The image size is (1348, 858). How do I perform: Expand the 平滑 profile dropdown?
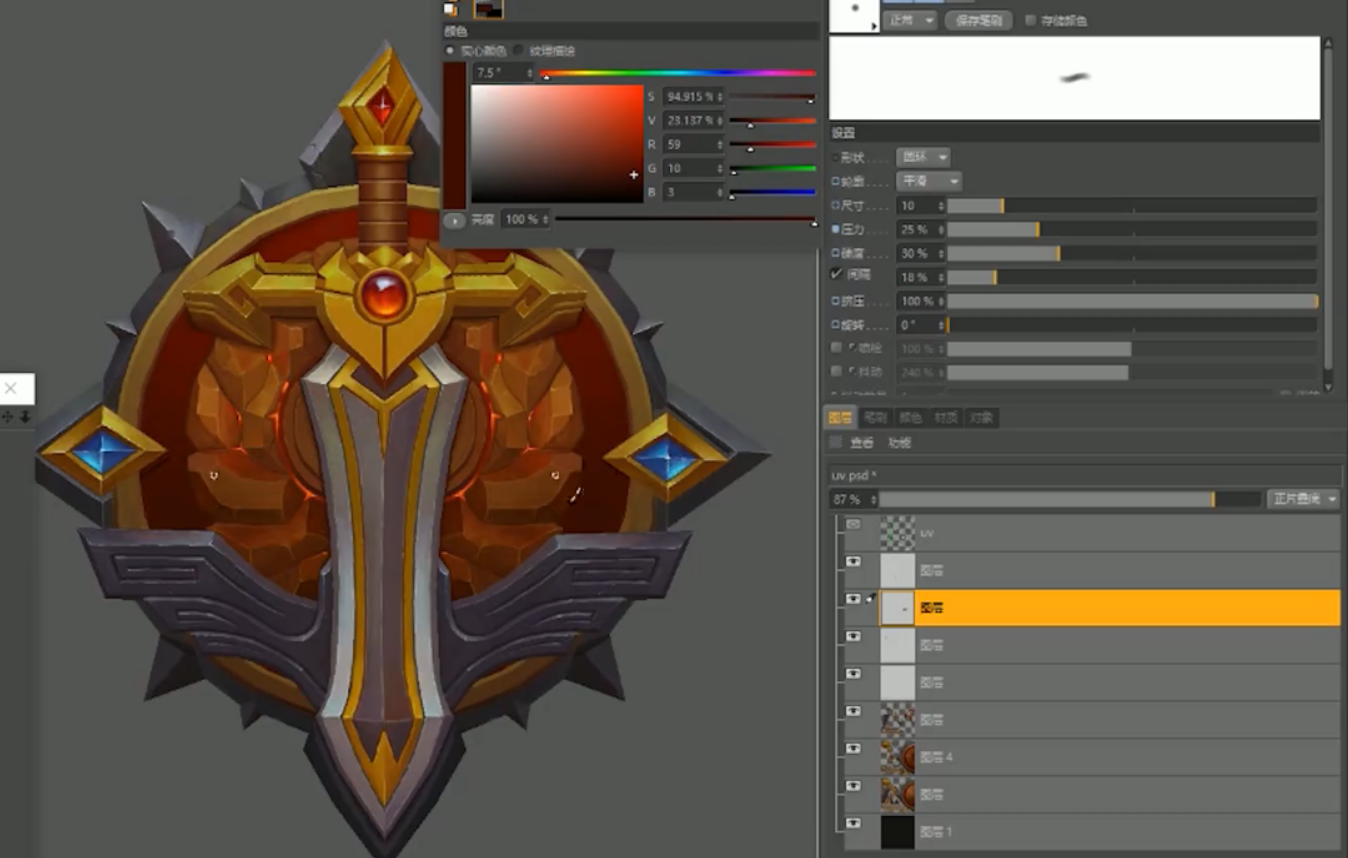tap(928, 181)
